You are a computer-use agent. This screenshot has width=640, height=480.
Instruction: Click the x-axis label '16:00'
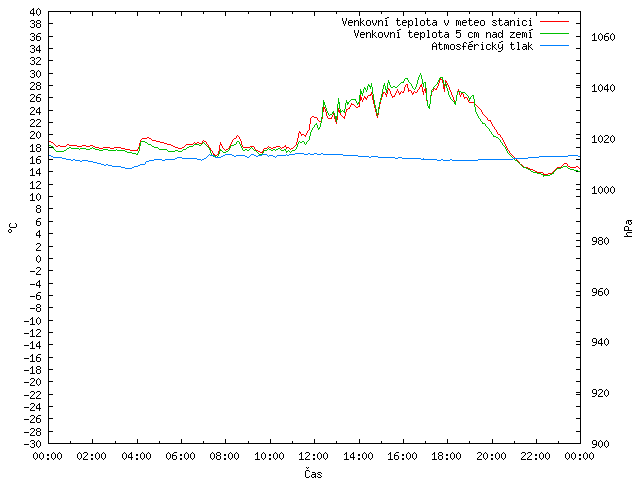[402, 456]
